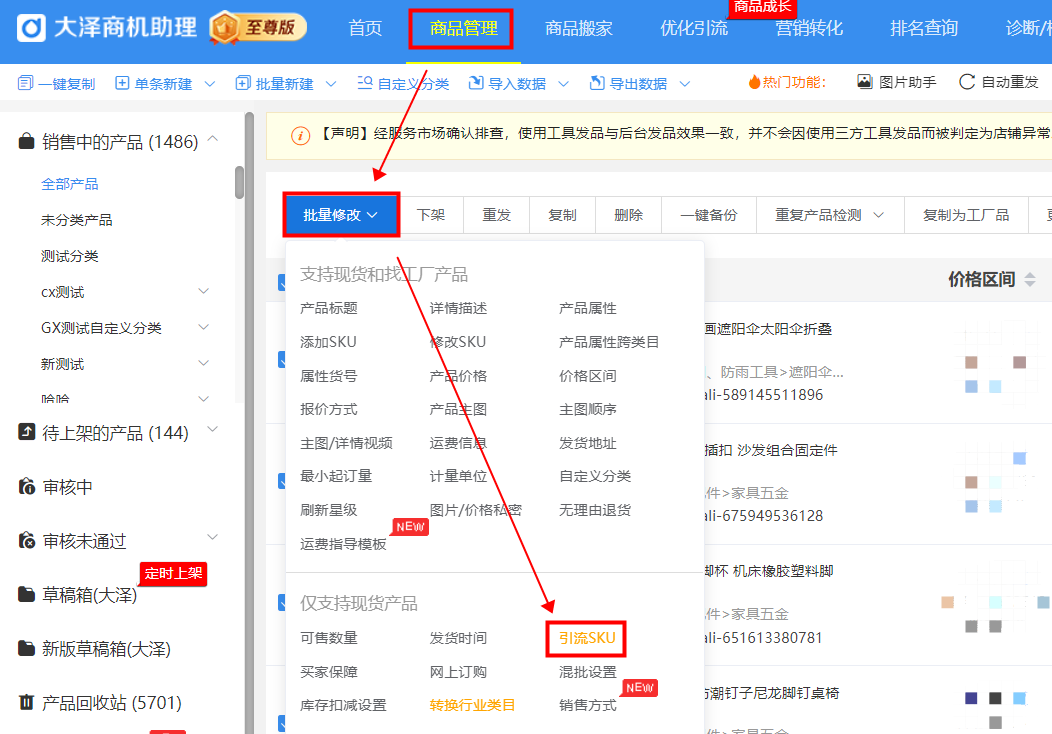Uncheck the first product row checkbox
Image resolution: width=1052 pixels, height=734 pixels.
[283, 282]
